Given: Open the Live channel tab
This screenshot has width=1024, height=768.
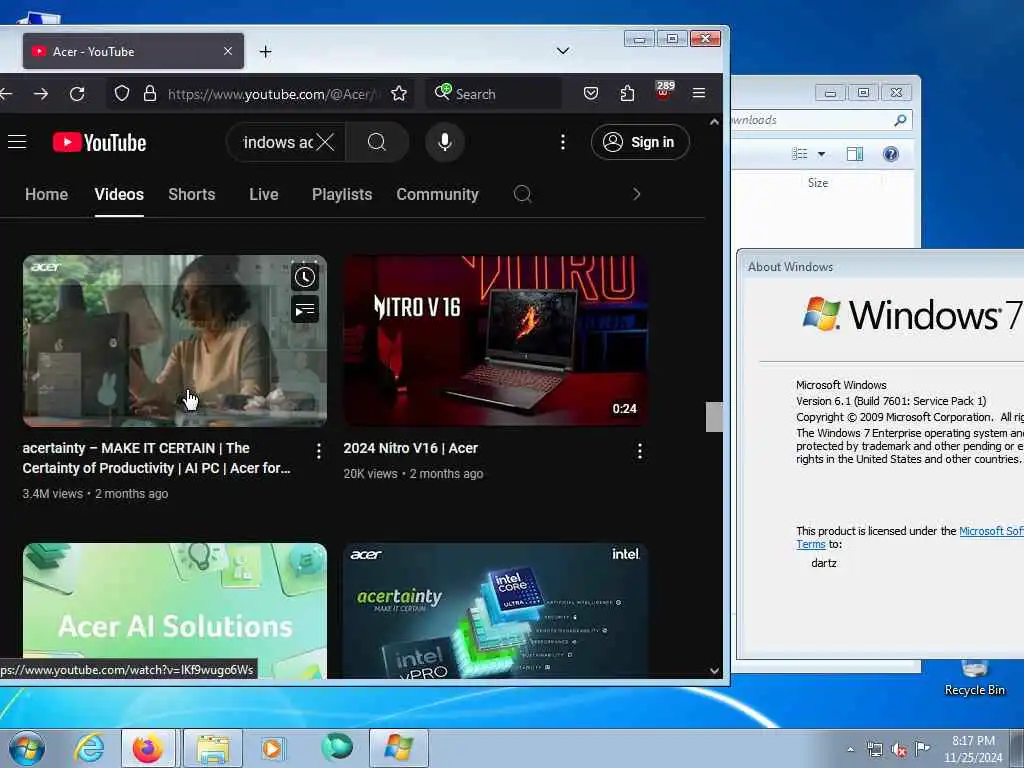Looking at the screenshot, I should 264,194.
